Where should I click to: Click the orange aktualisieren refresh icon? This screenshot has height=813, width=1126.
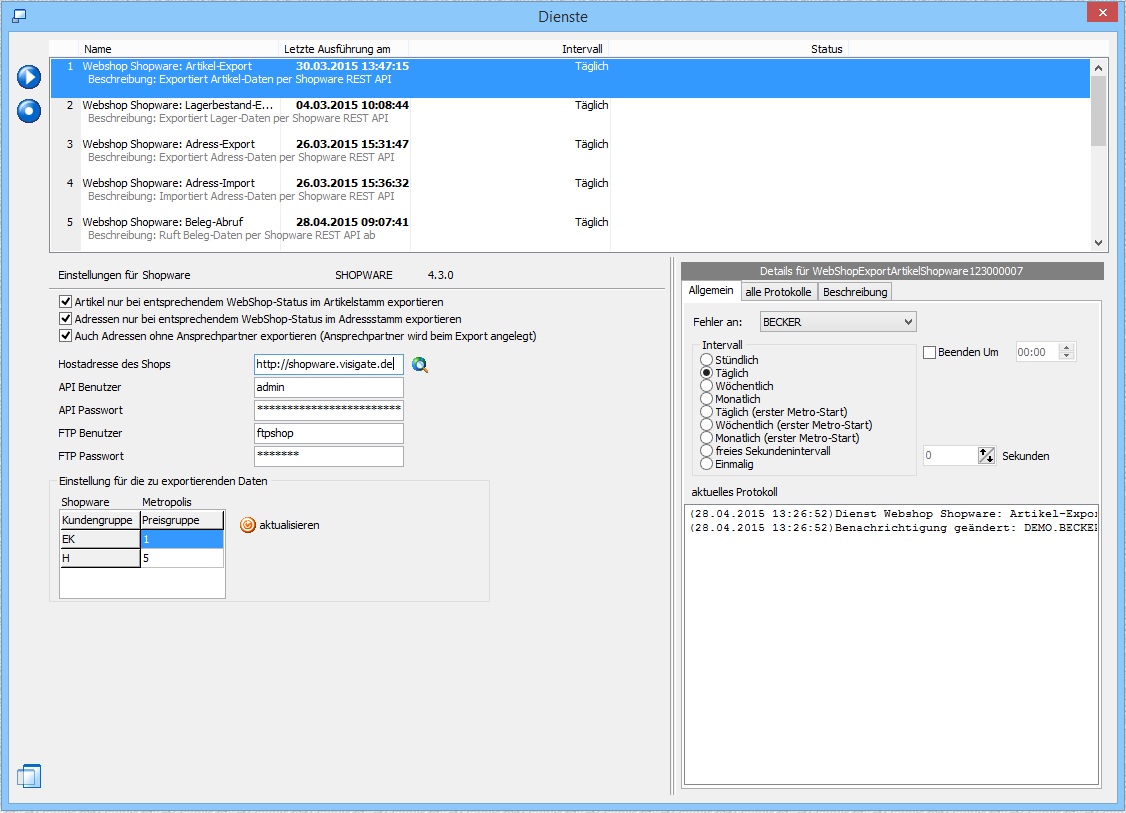tap(248, 525)
